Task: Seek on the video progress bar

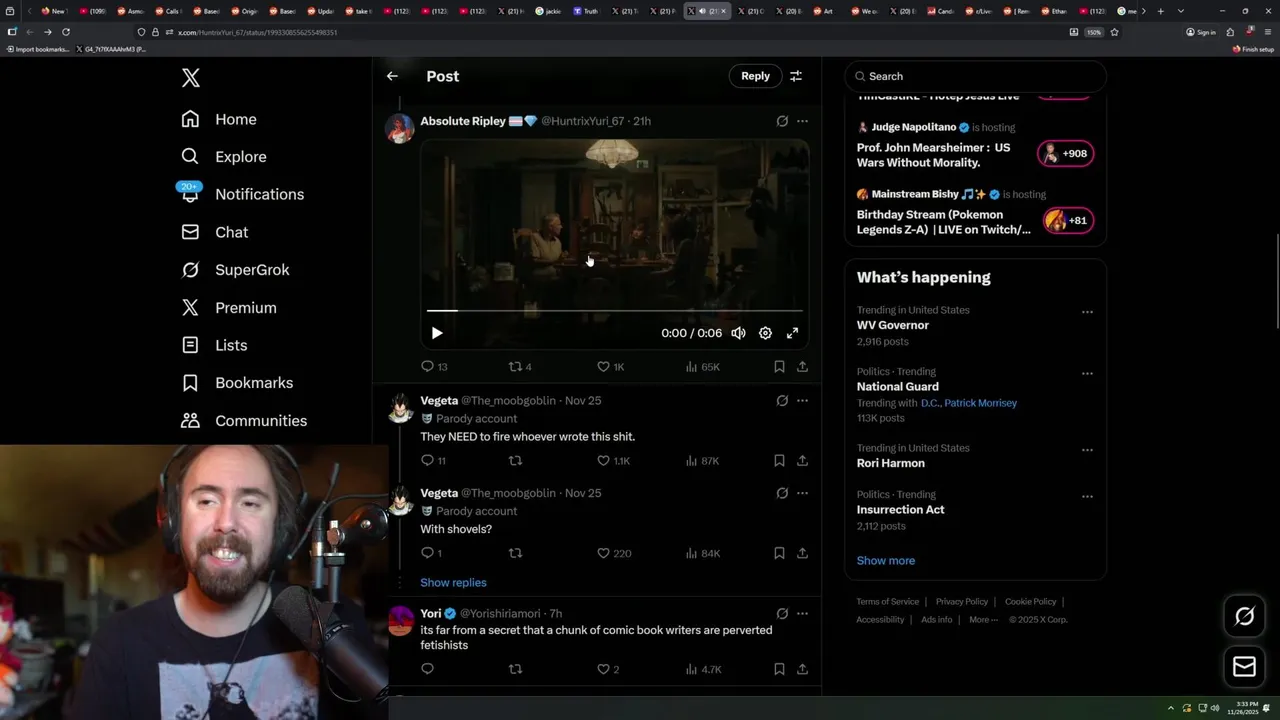Action: pos(615,311)
